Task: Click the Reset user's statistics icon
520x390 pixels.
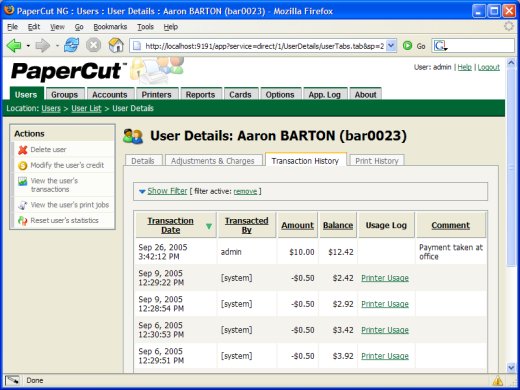Action: pyautogui.click(x=23, y=221)
